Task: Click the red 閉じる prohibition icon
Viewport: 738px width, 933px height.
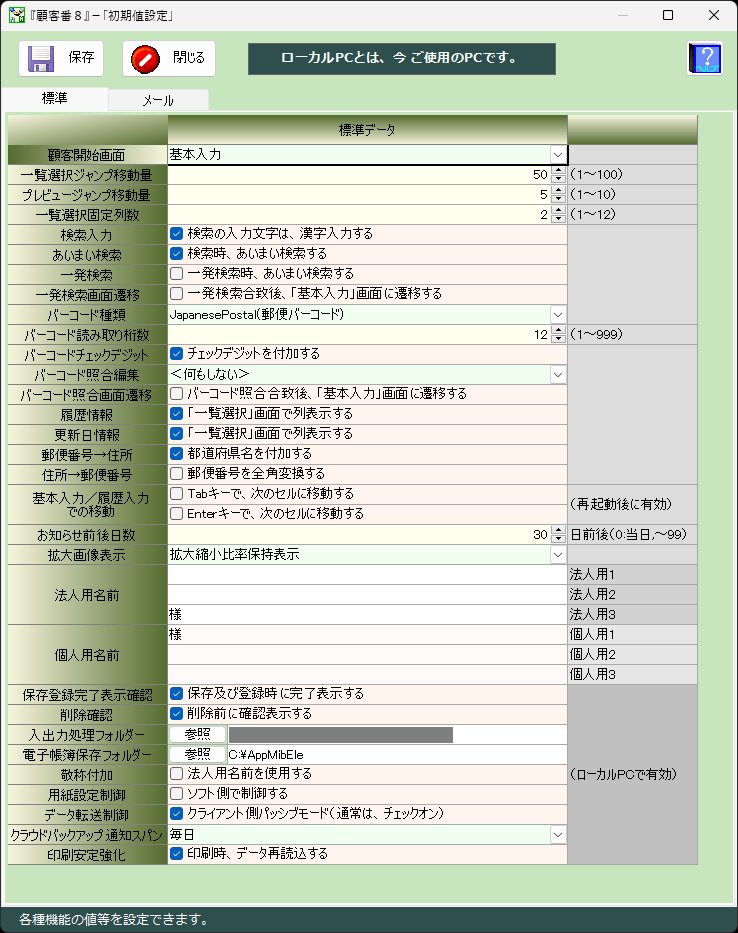Action: click(x=145, y=59)
